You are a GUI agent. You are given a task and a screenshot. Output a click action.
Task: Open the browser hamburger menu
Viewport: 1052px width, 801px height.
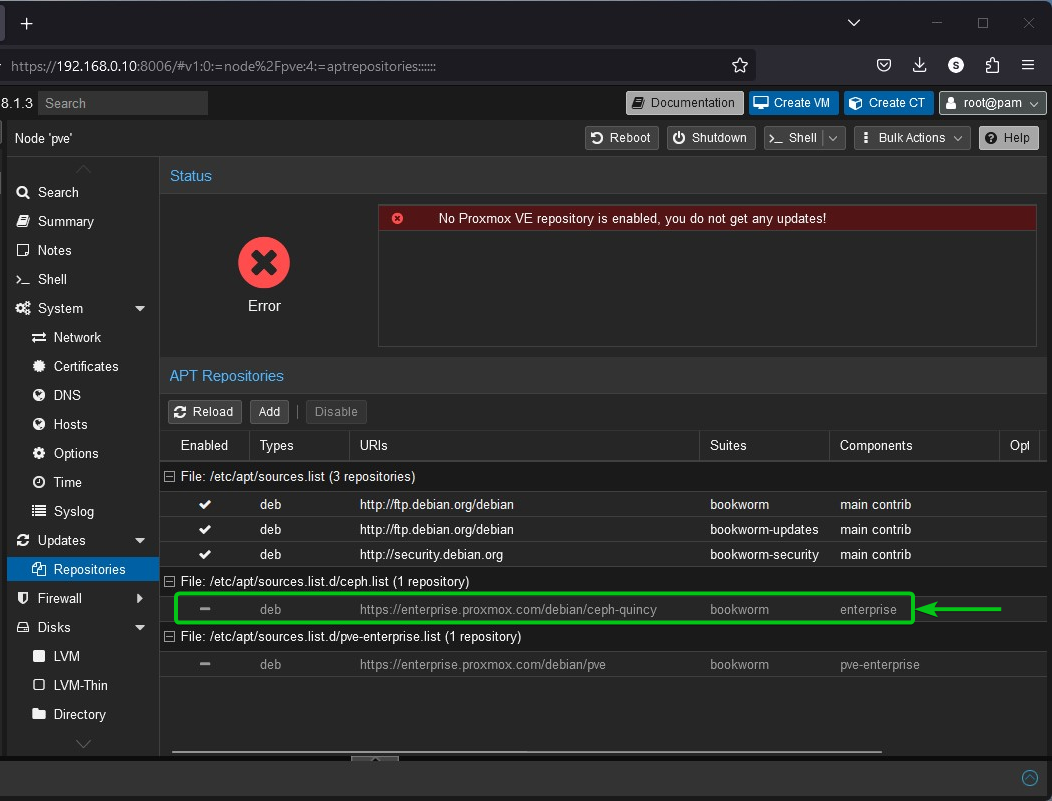click(1027, 65)
